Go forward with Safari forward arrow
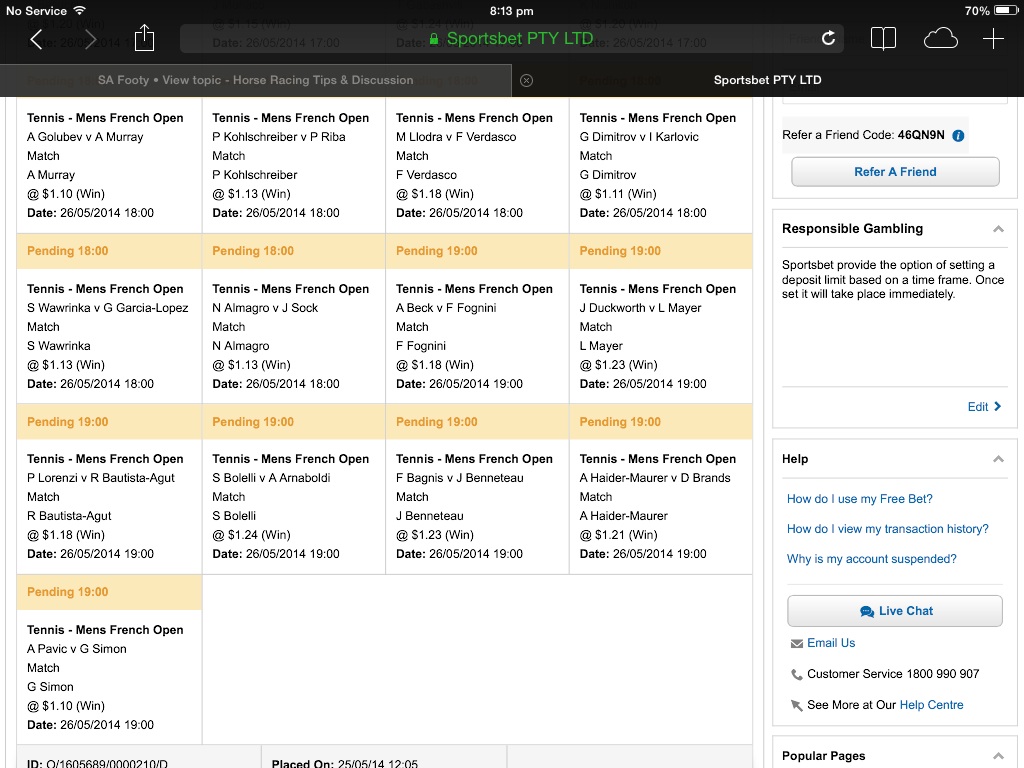Screen dimensions: 1024x768 click(x=90, y=39)
